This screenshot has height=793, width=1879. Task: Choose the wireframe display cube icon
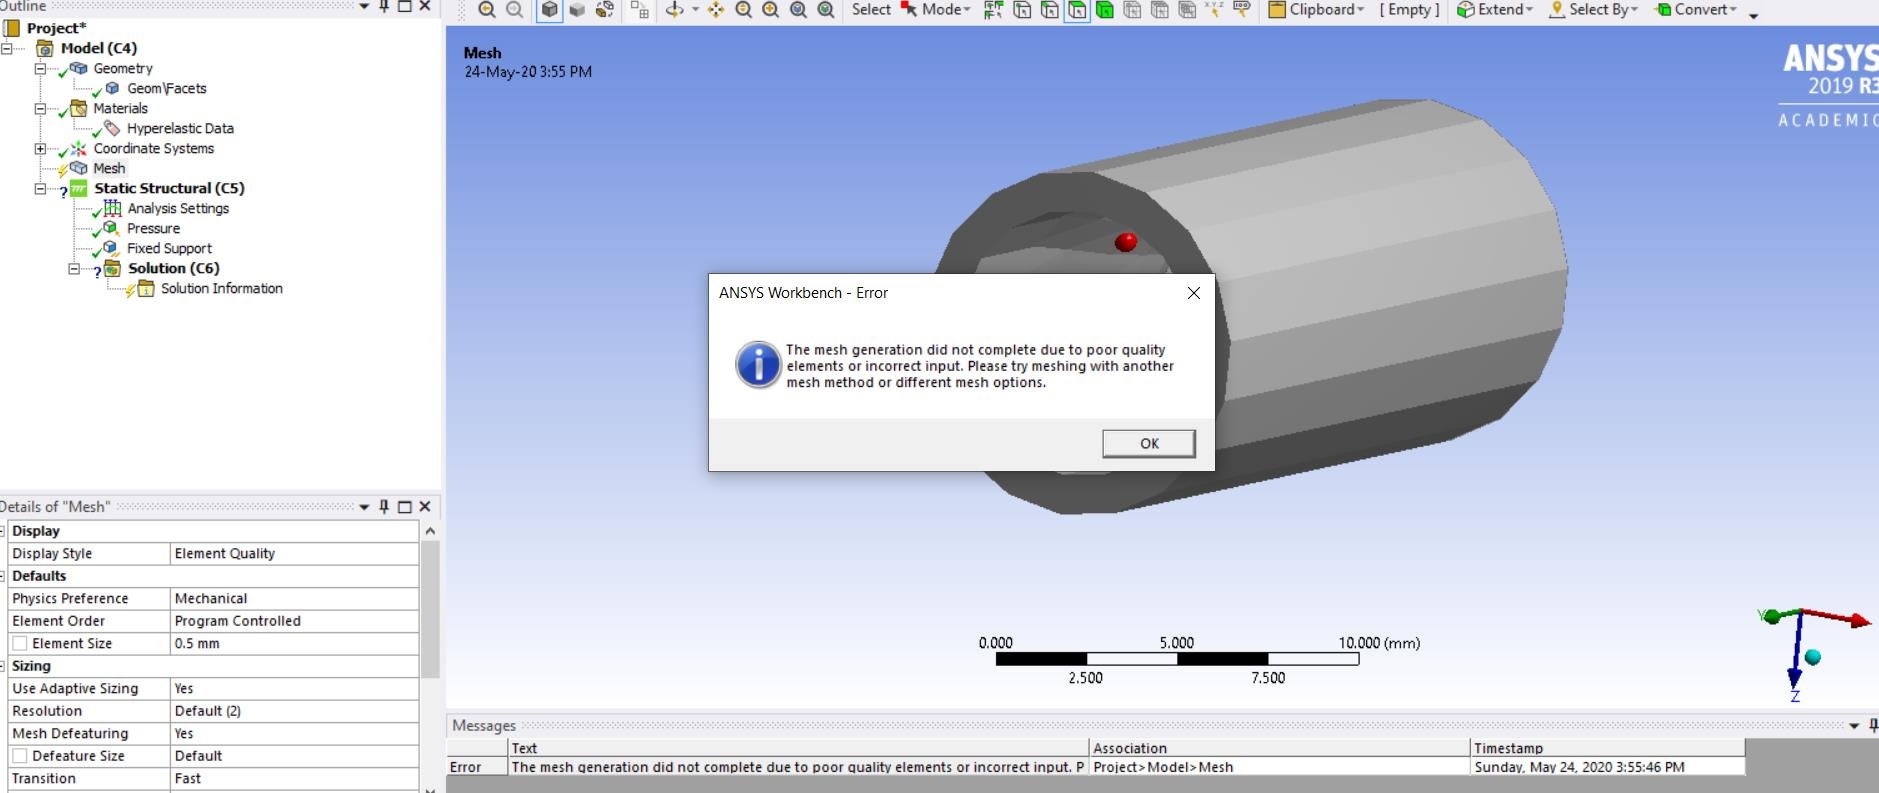[605, 10]
